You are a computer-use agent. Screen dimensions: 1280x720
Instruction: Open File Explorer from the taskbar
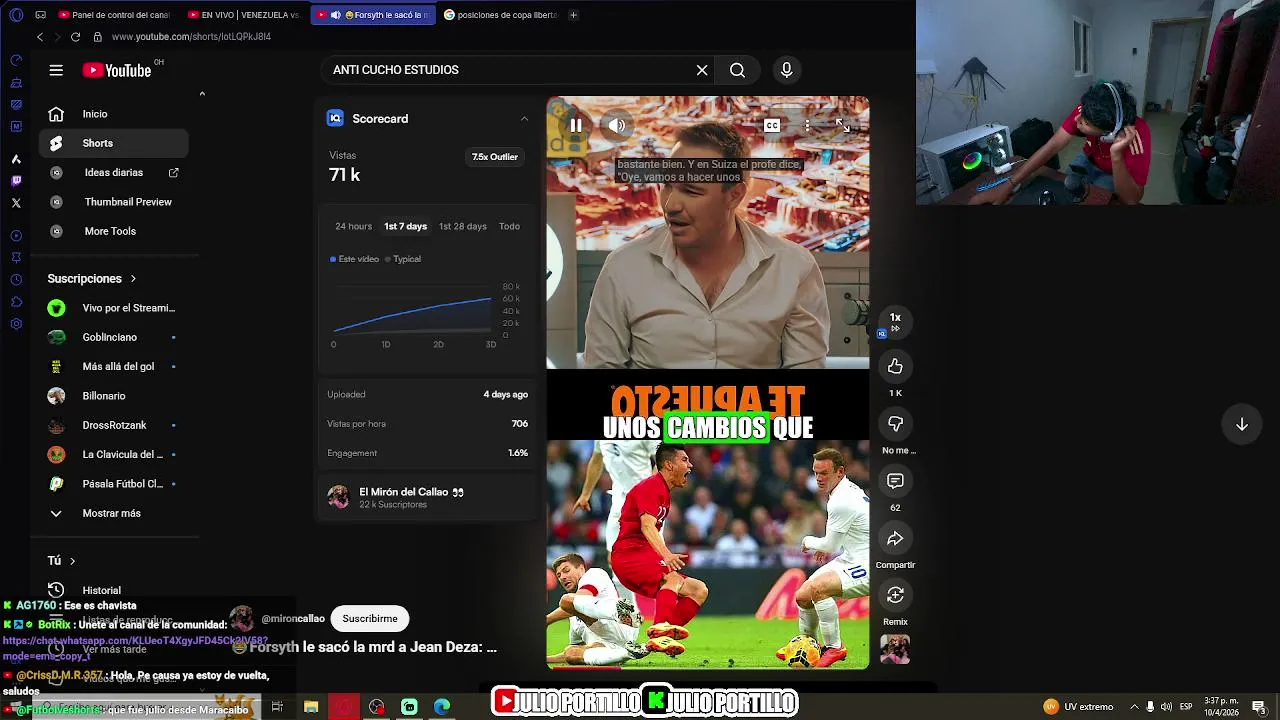[311, 707]
